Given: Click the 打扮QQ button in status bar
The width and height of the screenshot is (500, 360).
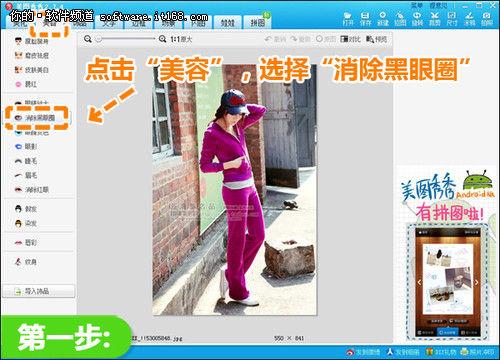Looking at the screenshot, I should point(441,352).
